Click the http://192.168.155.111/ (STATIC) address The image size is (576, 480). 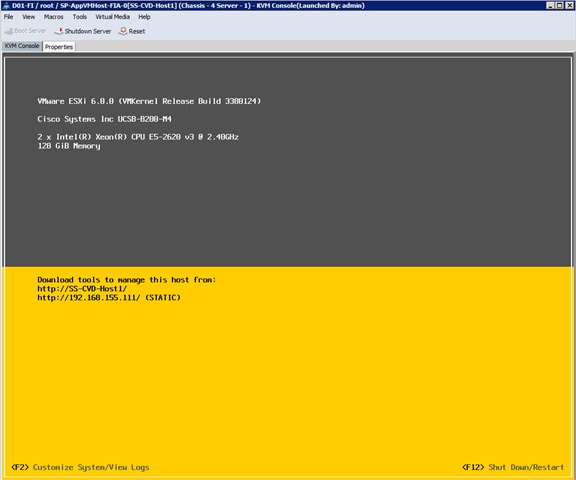point(109,297)
